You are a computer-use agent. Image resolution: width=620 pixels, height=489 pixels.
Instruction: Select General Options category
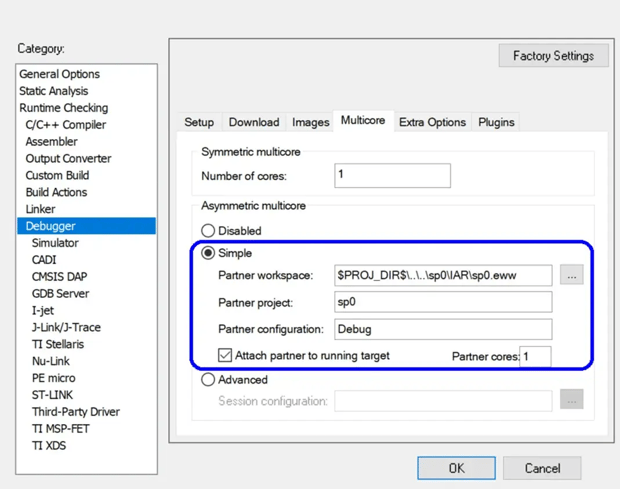pos(59,74)
